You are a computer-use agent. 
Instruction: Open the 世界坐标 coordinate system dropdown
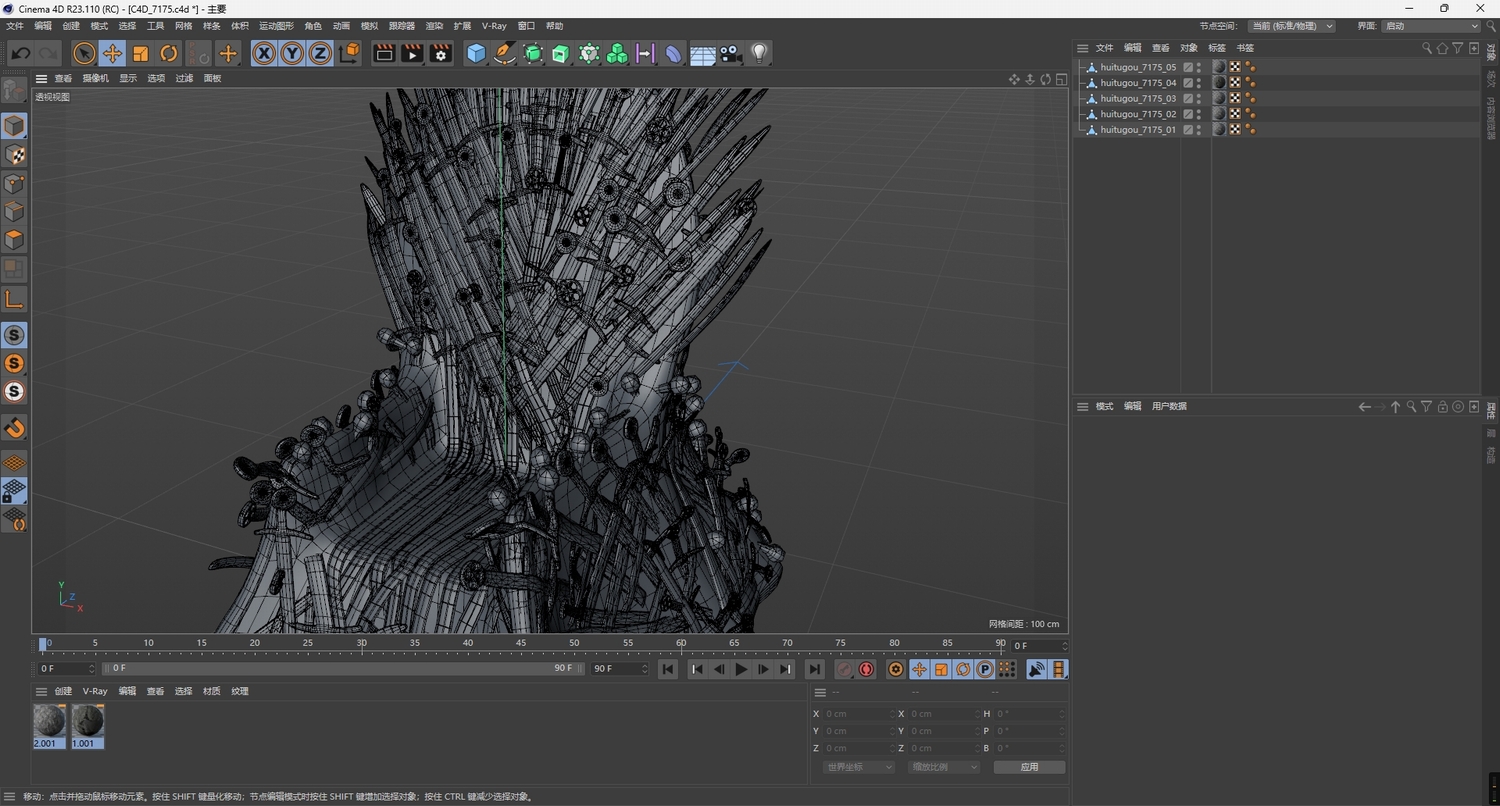click(x=856, y=766)
